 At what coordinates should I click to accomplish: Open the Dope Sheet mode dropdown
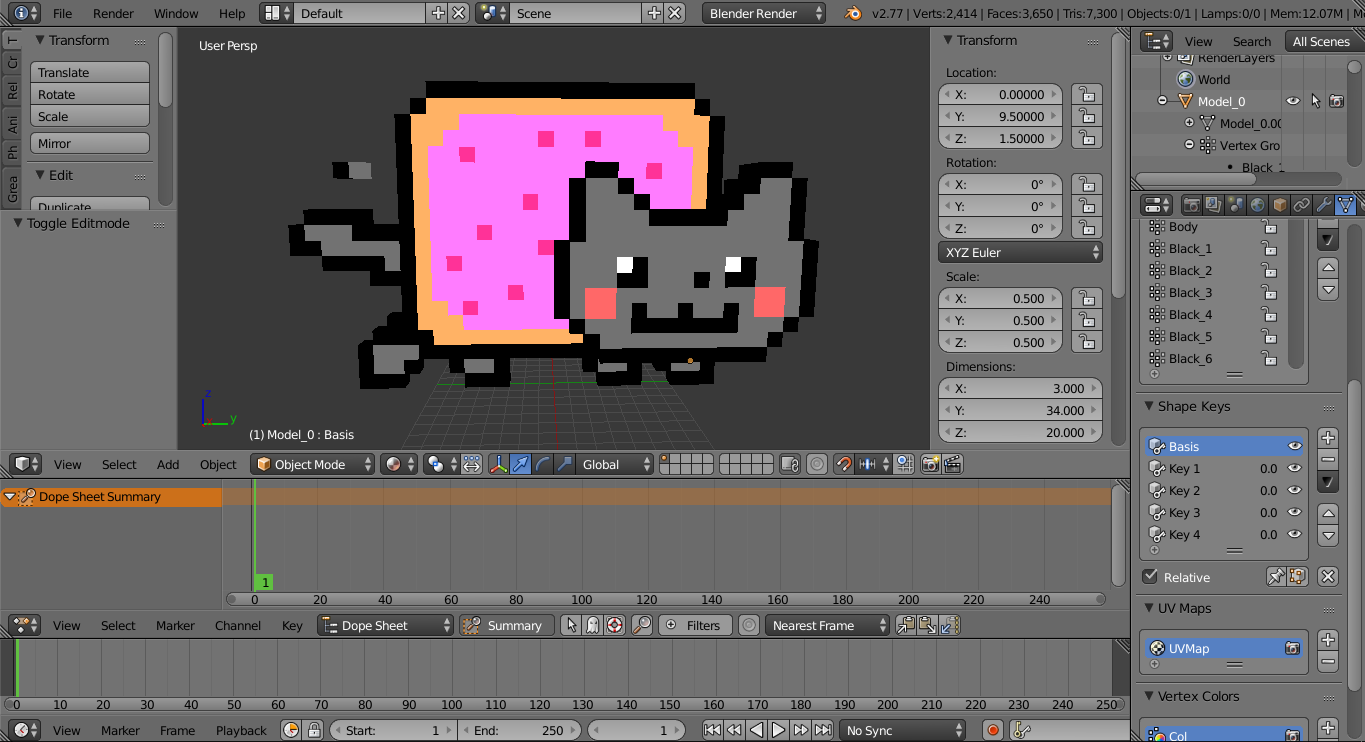click(385, 625)
